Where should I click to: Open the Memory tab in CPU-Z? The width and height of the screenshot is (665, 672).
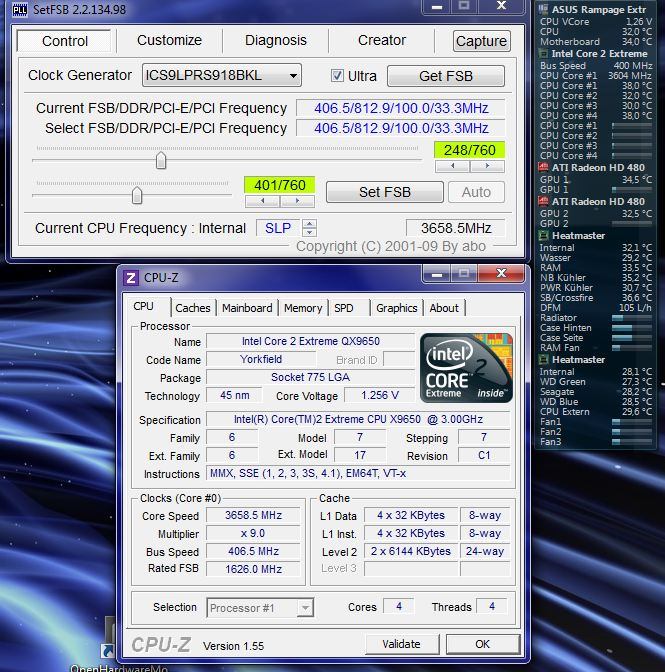coord(303,308)
